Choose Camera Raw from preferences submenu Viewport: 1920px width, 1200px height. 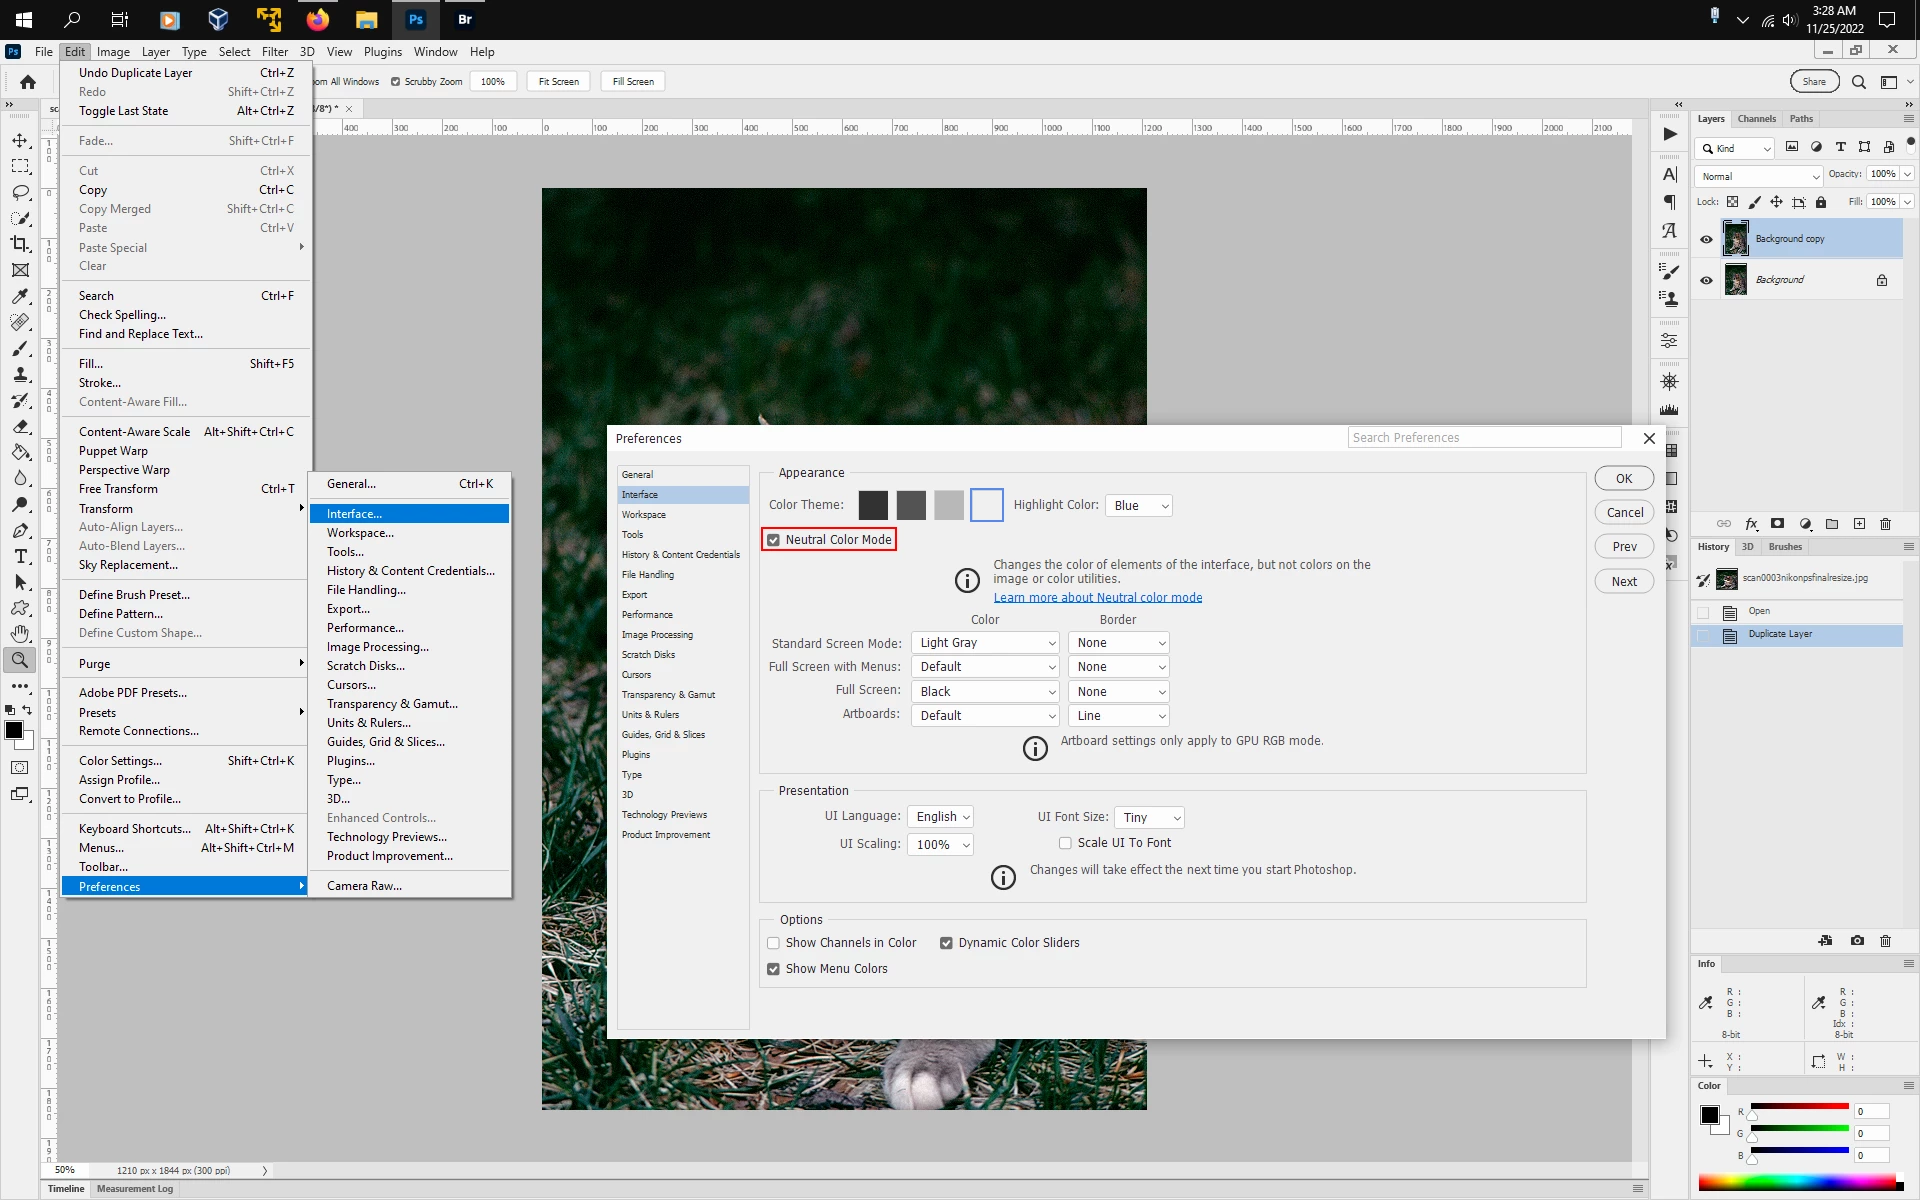point(364,886)
